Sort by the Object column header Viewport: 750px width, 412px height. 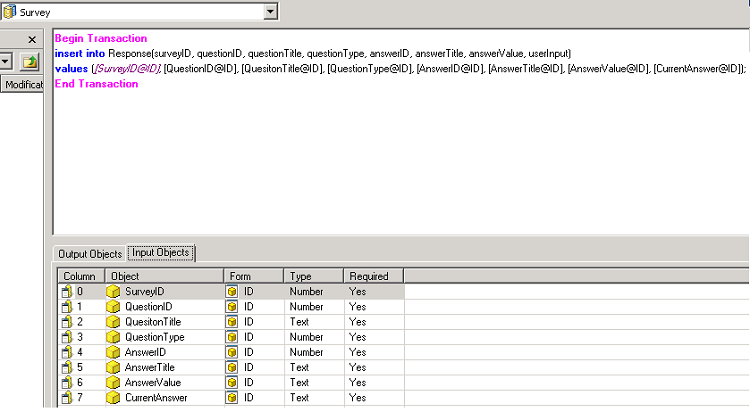164,276
